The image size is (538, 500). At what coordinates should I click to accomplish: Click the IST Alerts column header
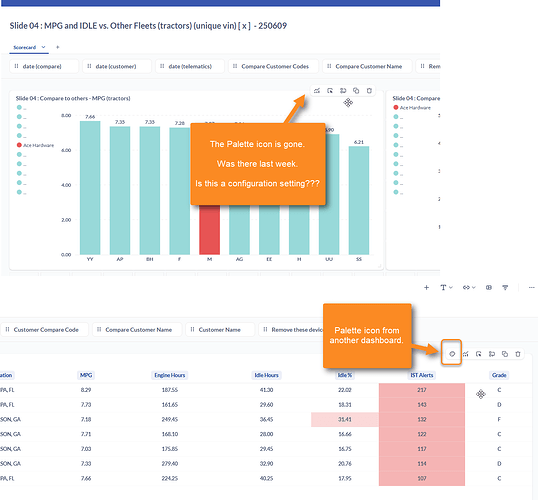[x=422, y=375]
